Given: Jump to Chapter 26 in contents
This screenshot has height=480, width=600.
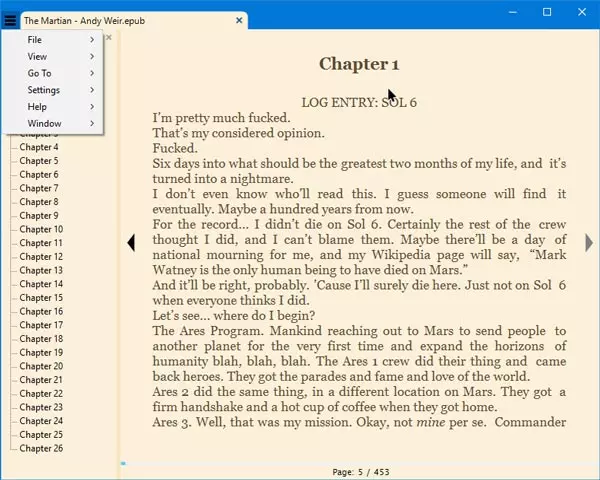Looking at the screenshot, I should pyautogui.click(x=41, y=449).
